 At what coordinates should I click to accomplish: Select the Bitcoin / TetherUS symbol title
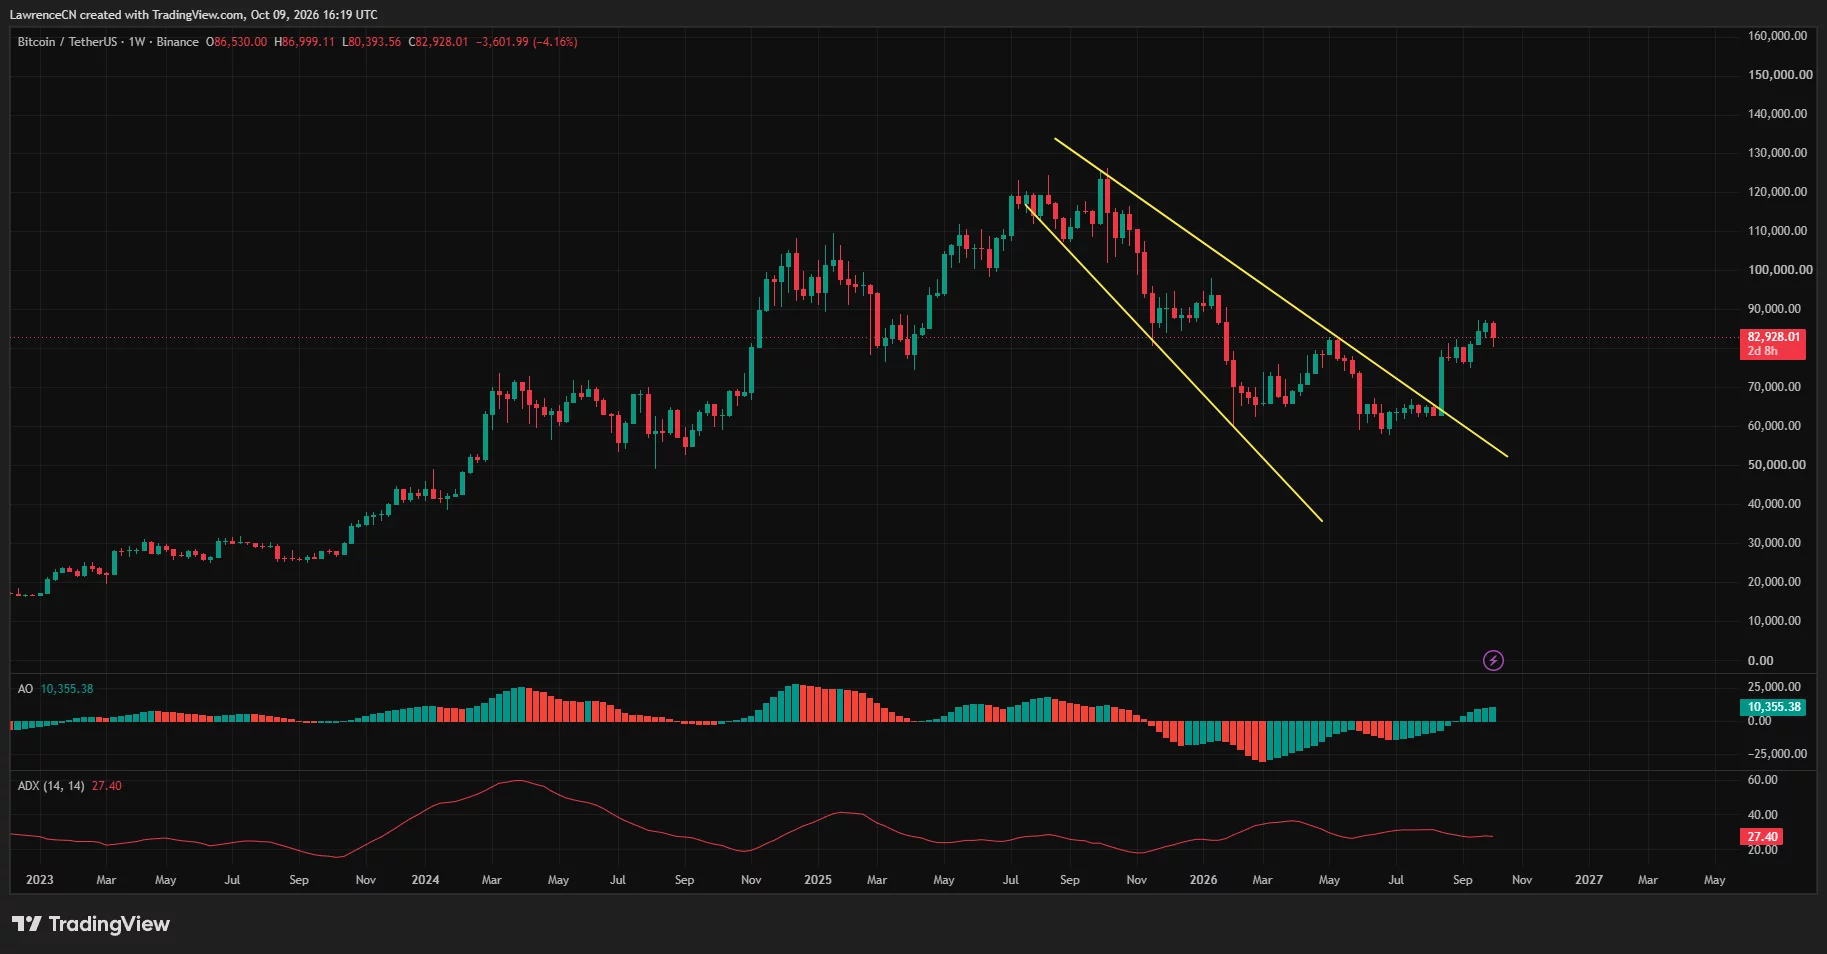67,42
